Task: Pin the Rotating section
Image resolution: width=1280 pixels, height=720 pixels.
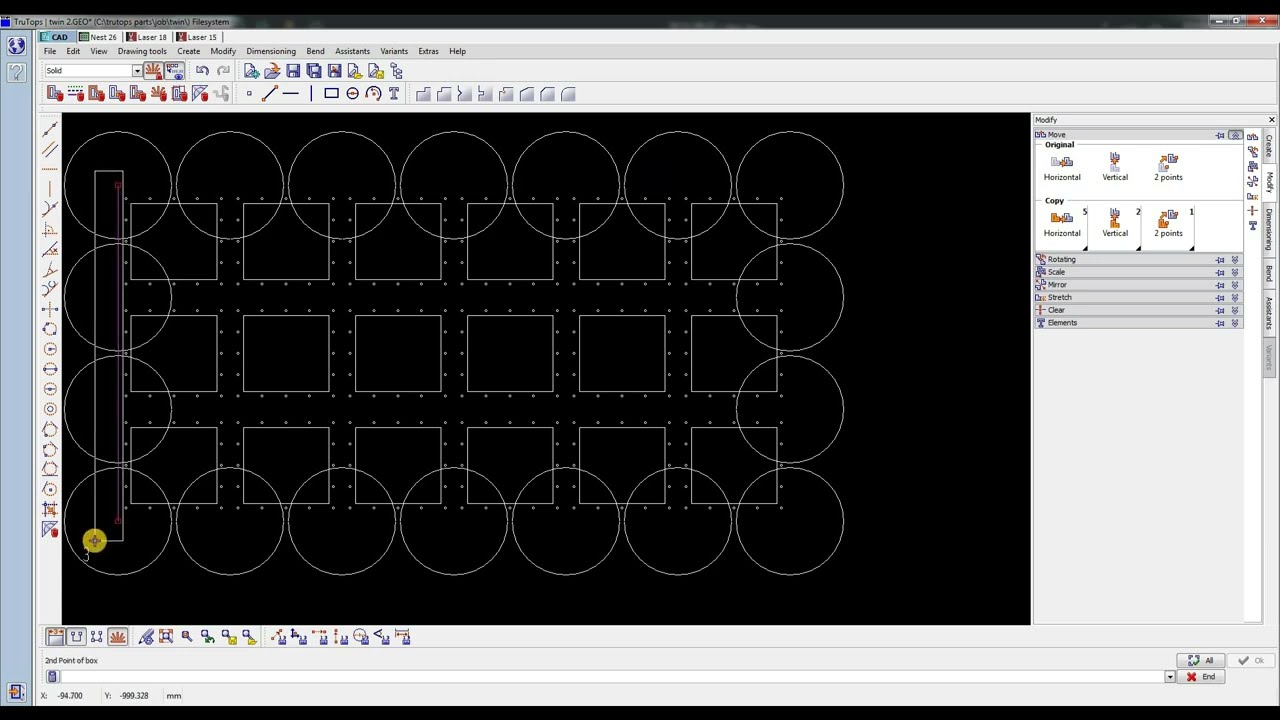Action: pos(1220,260)
